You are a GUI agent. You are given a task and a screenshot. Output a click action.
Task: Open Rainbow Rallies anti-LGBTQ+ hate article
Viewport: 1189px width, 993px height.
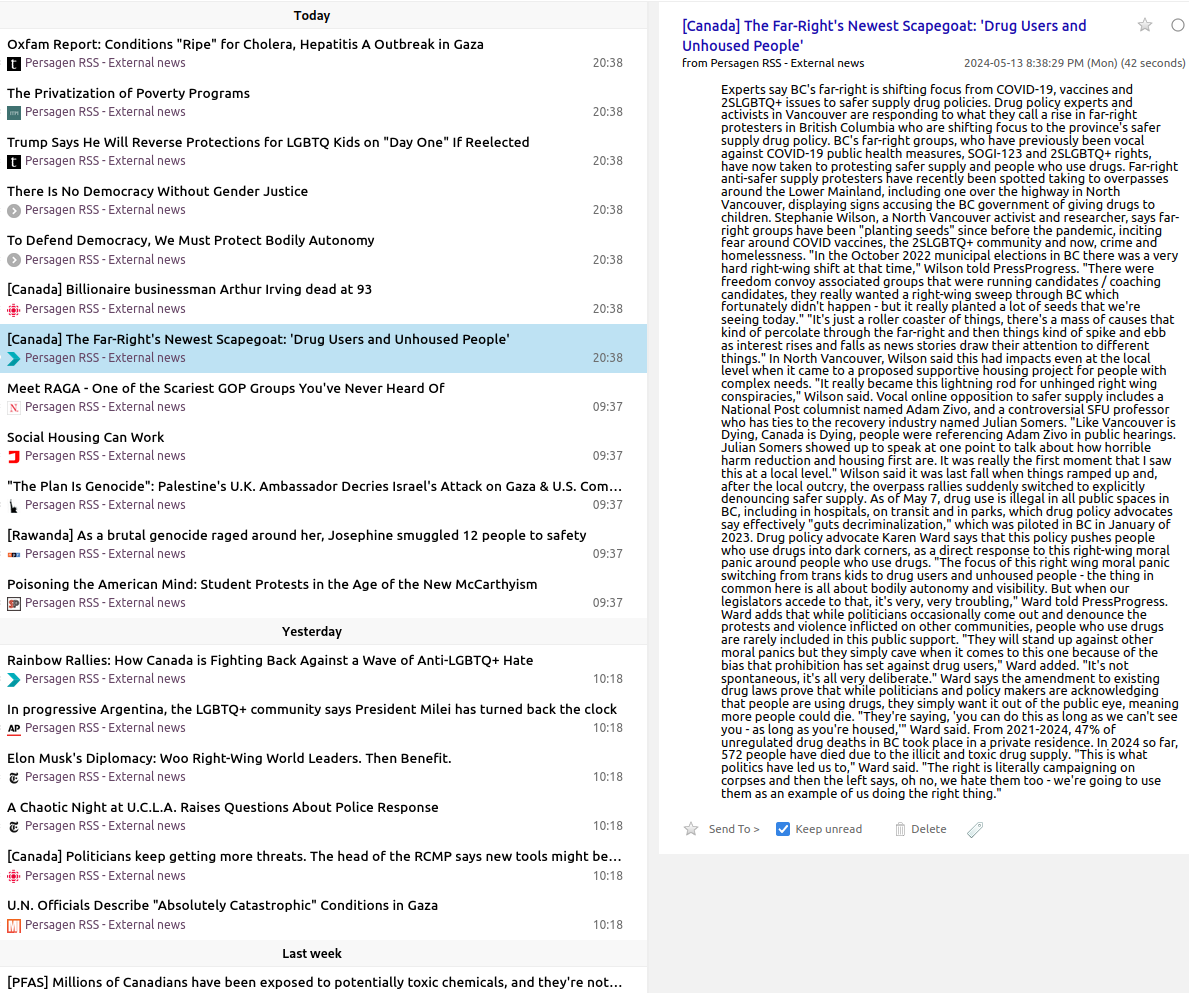[x=323, y=669]
